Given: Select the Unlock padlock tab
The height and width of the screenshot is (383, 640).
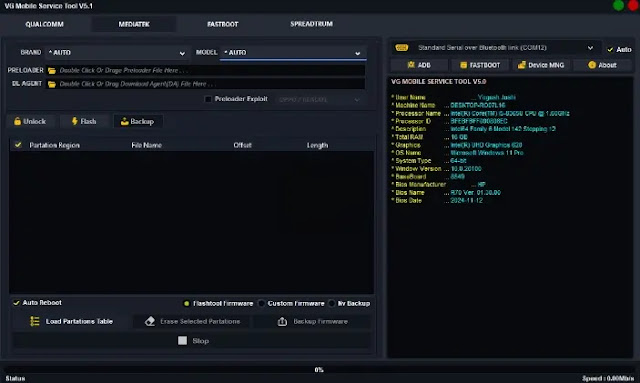Looking at the screenshot, I should tap(29, 121).
